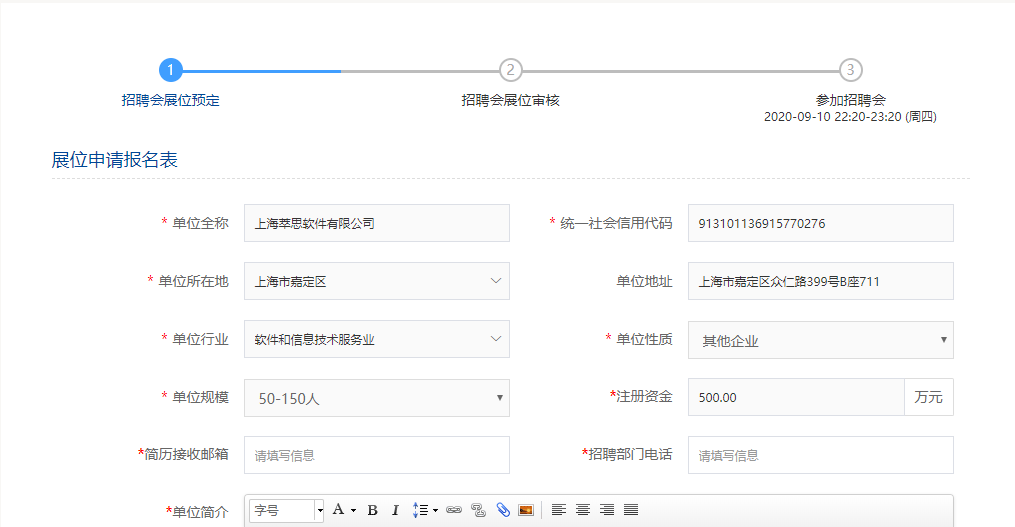Click the blue paperclip attachment icon
This screenshot has height=527, width=1015.
pyautogui.click(x=503, y=510)
